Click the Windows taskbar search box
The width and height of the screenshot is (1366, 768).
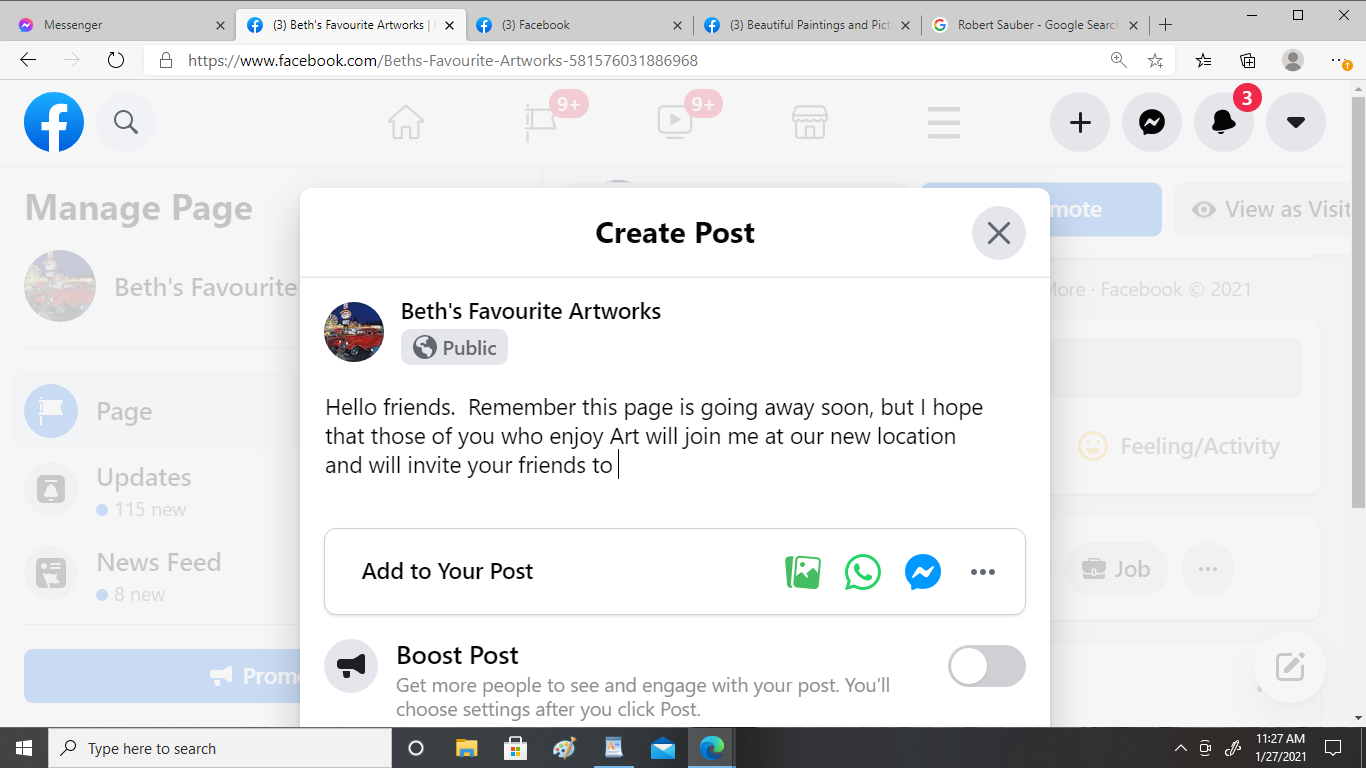tap(220, 748)
